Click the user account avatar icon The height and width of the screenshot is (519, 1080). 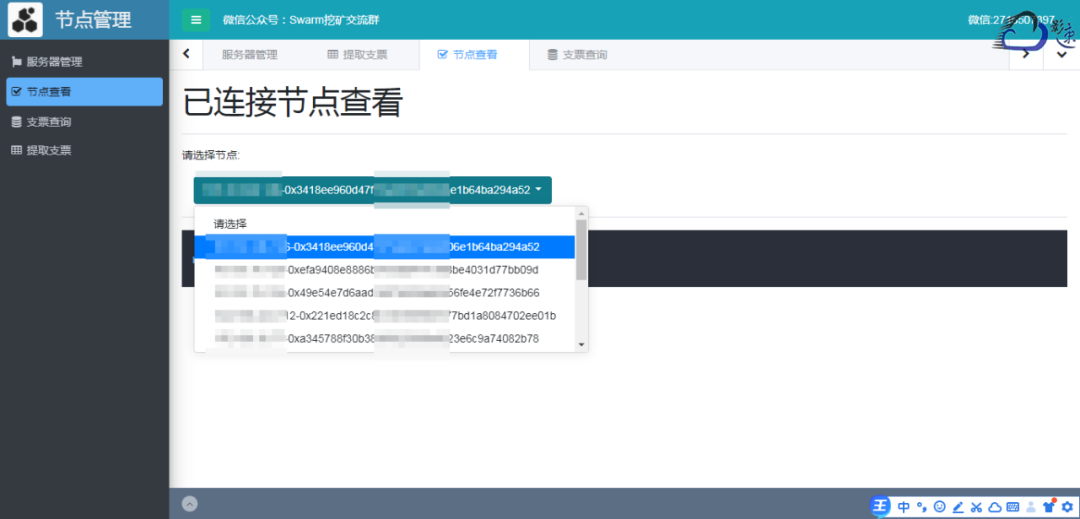[x=1031, y=507]
